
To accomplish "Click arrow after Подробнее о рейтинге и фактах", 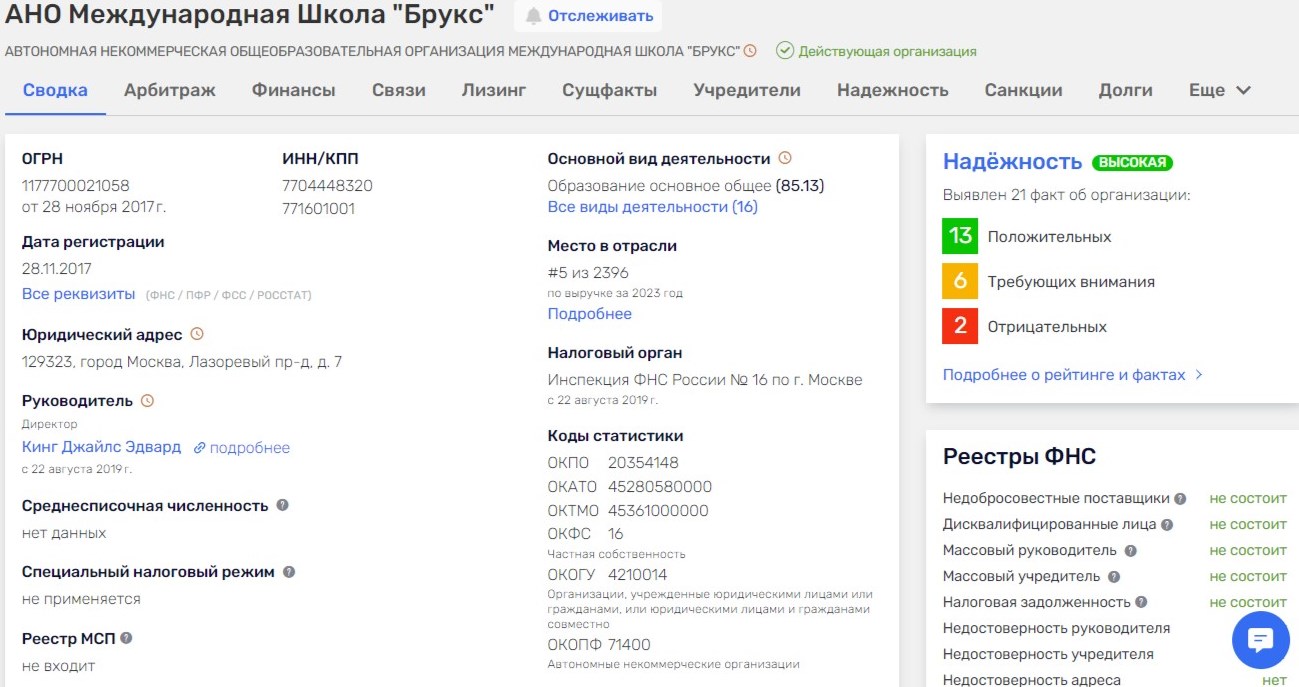I will coord(1199,375).
